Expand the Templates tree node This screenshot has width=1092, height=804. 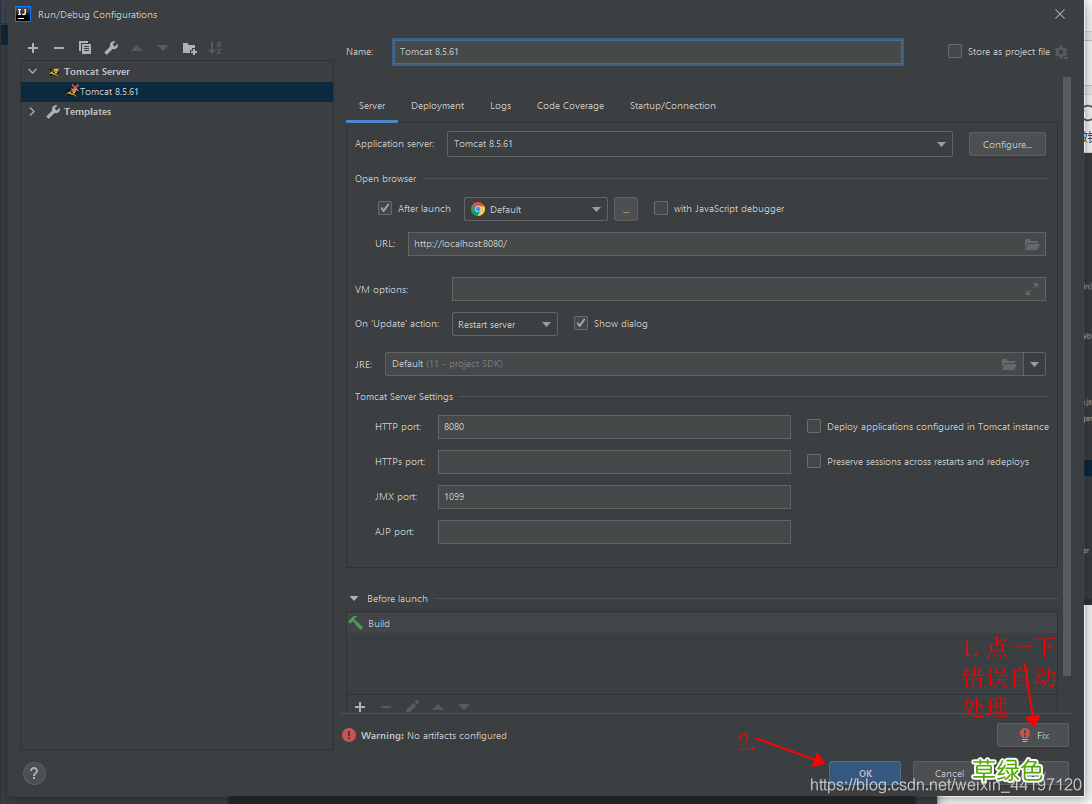point(32,112)
